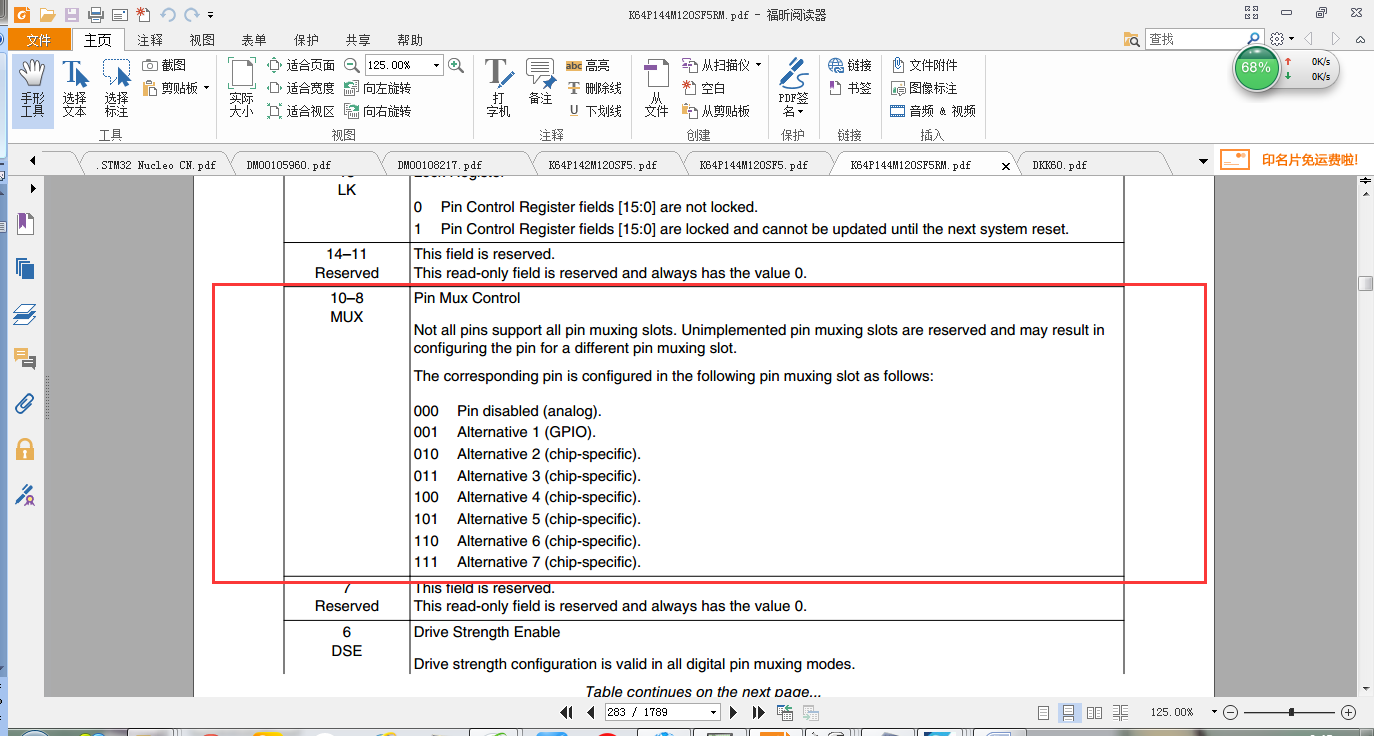Viewport: 1374px width, 736px height.
Task: Switch to the Comment (注释) ribbon tab
Action: pyautogui.click(x=150, y=40)
